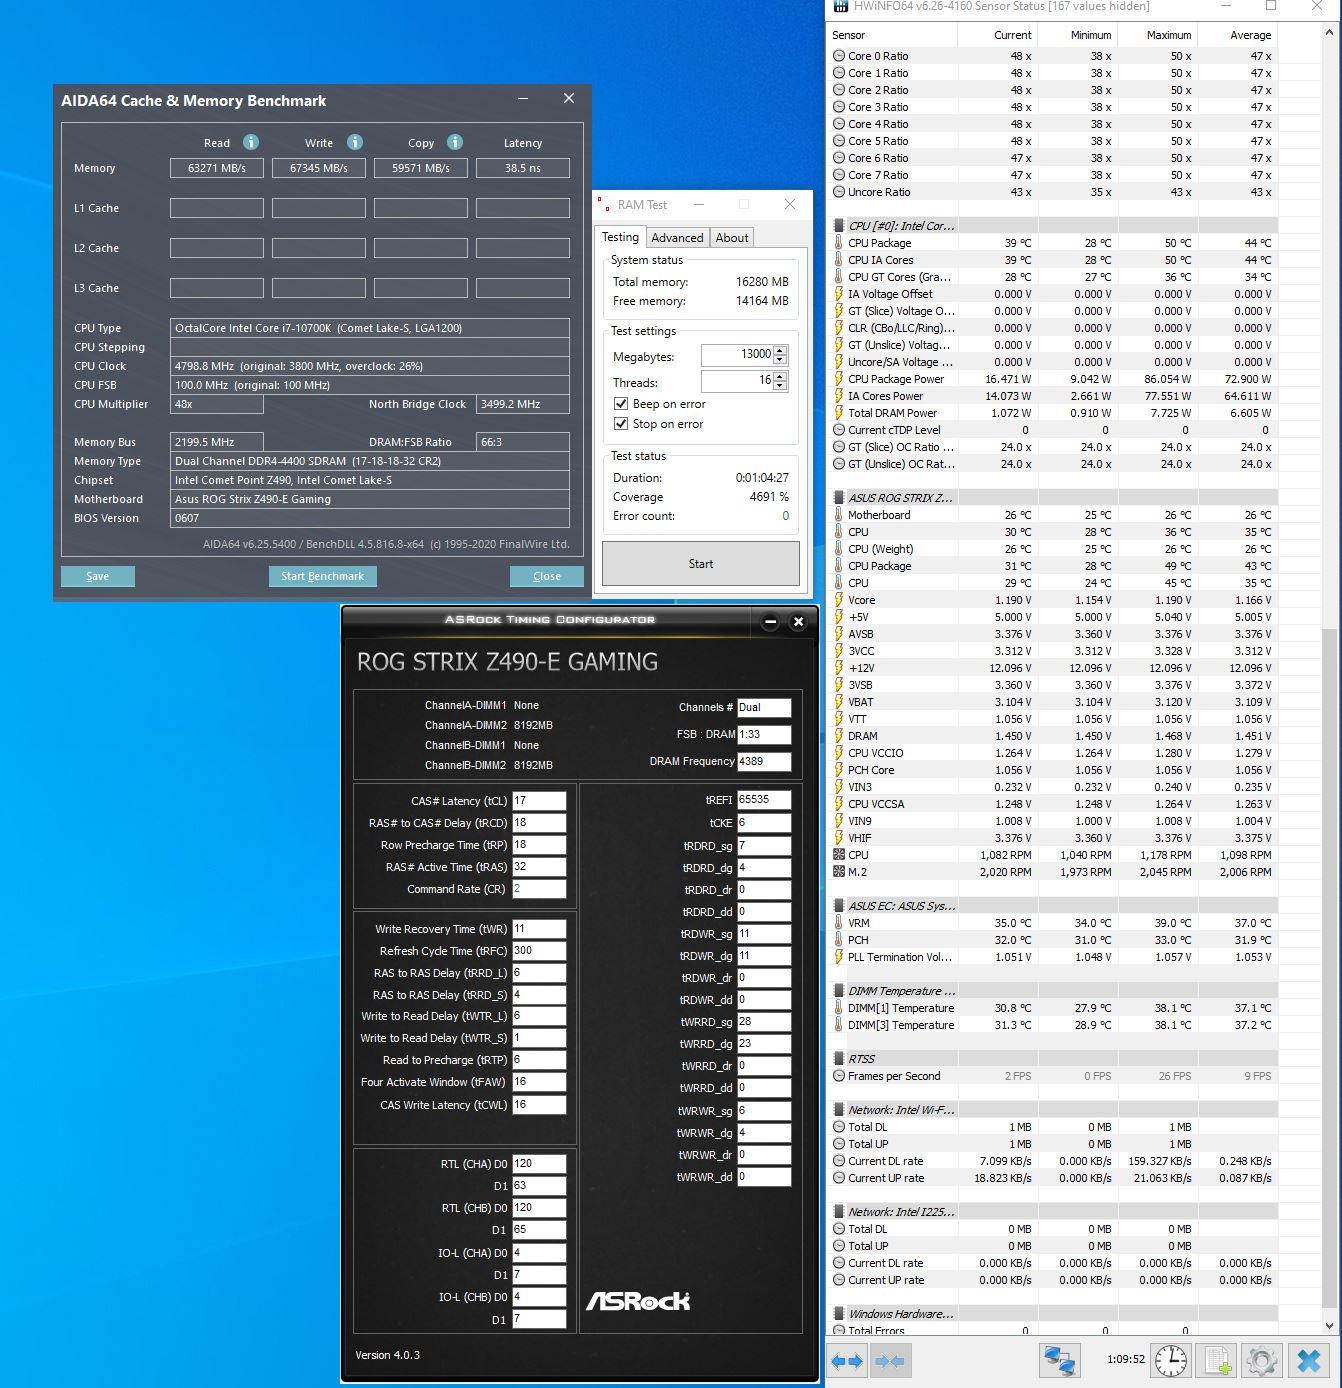Image resolution: width=1342 pixels, height=1388 pixels.
Task: Click the Memory Read result 63271 MB/s
Action: [217, 168]
